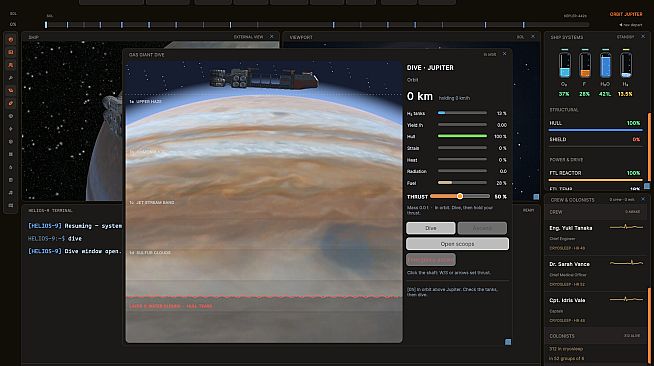Close the Crew & Colonists panel
The height and width of the screenshot is (366, 654).
coord(643,199)
